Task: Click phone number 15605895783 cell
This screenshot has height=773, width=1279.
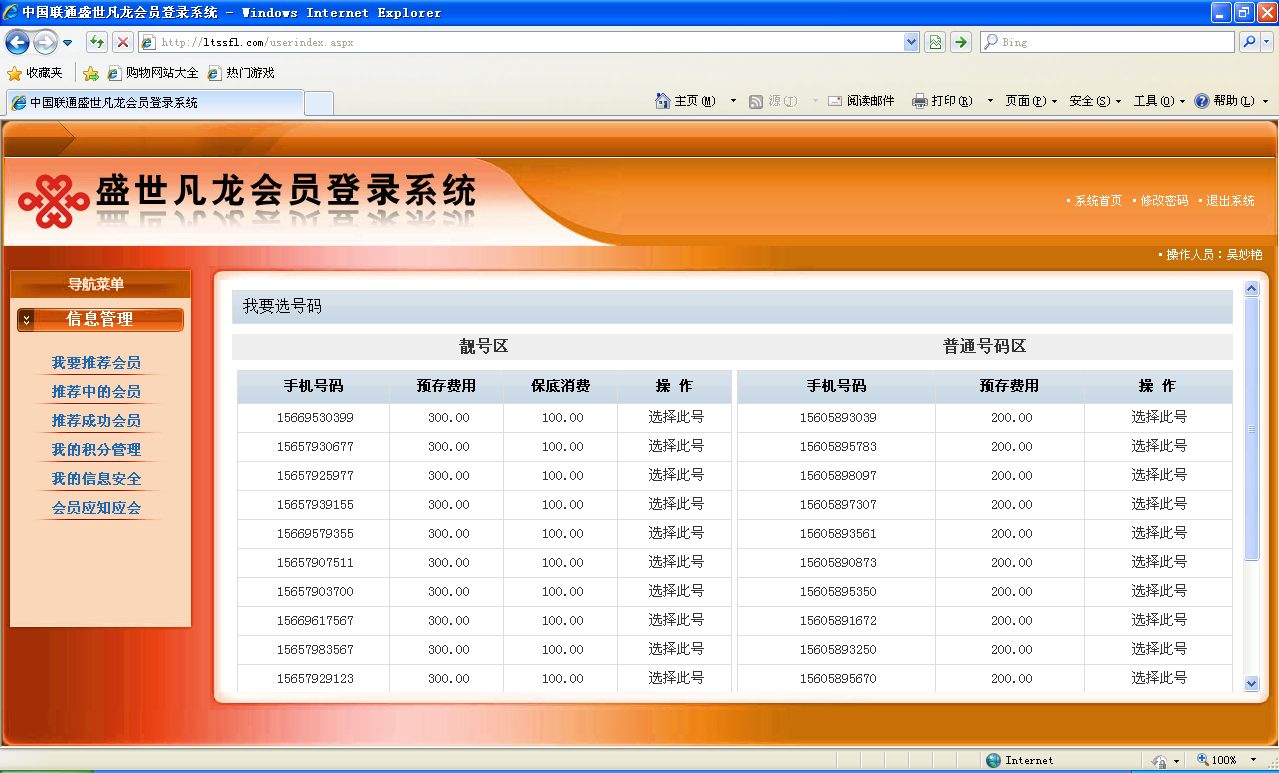Action: coord(838,446)
